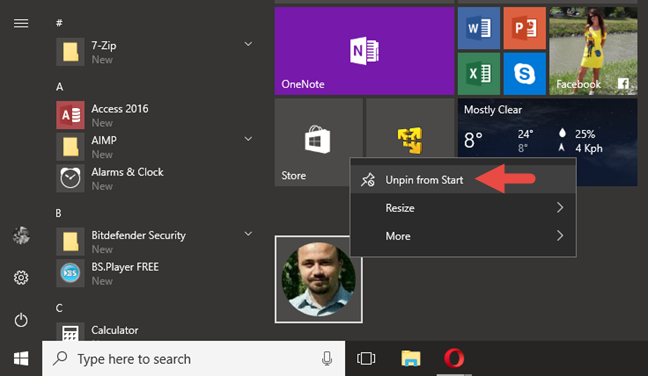Viewport: 648px width, 376px height.
Task: Select Unpin from Start
Action: click(463, 180)
